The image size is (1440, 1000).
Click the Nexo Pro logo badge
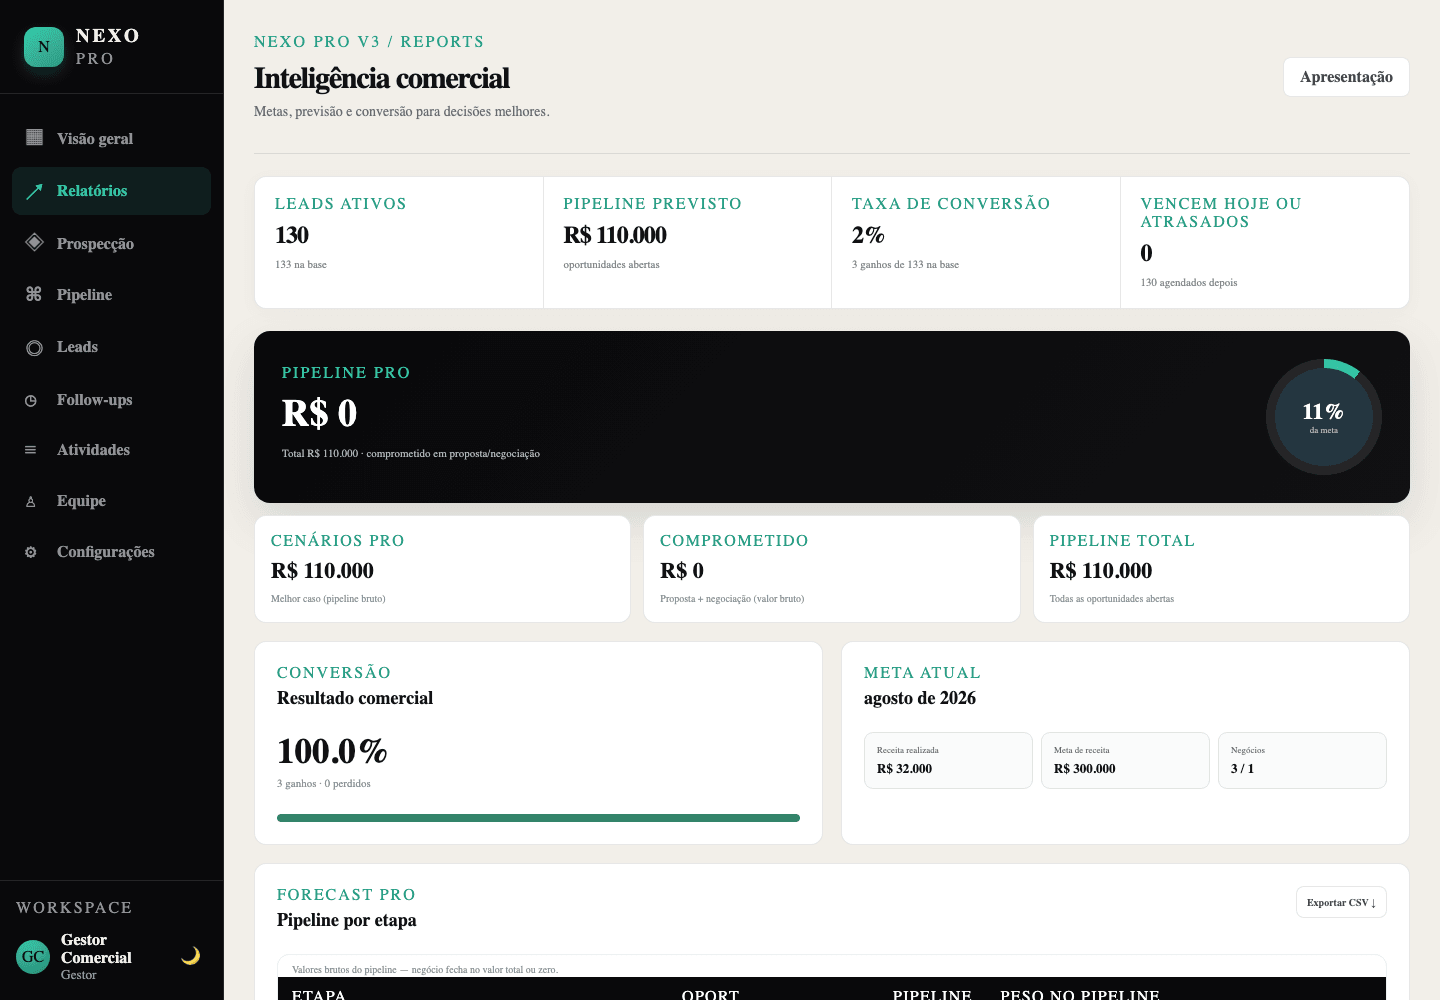pos(44,47)
